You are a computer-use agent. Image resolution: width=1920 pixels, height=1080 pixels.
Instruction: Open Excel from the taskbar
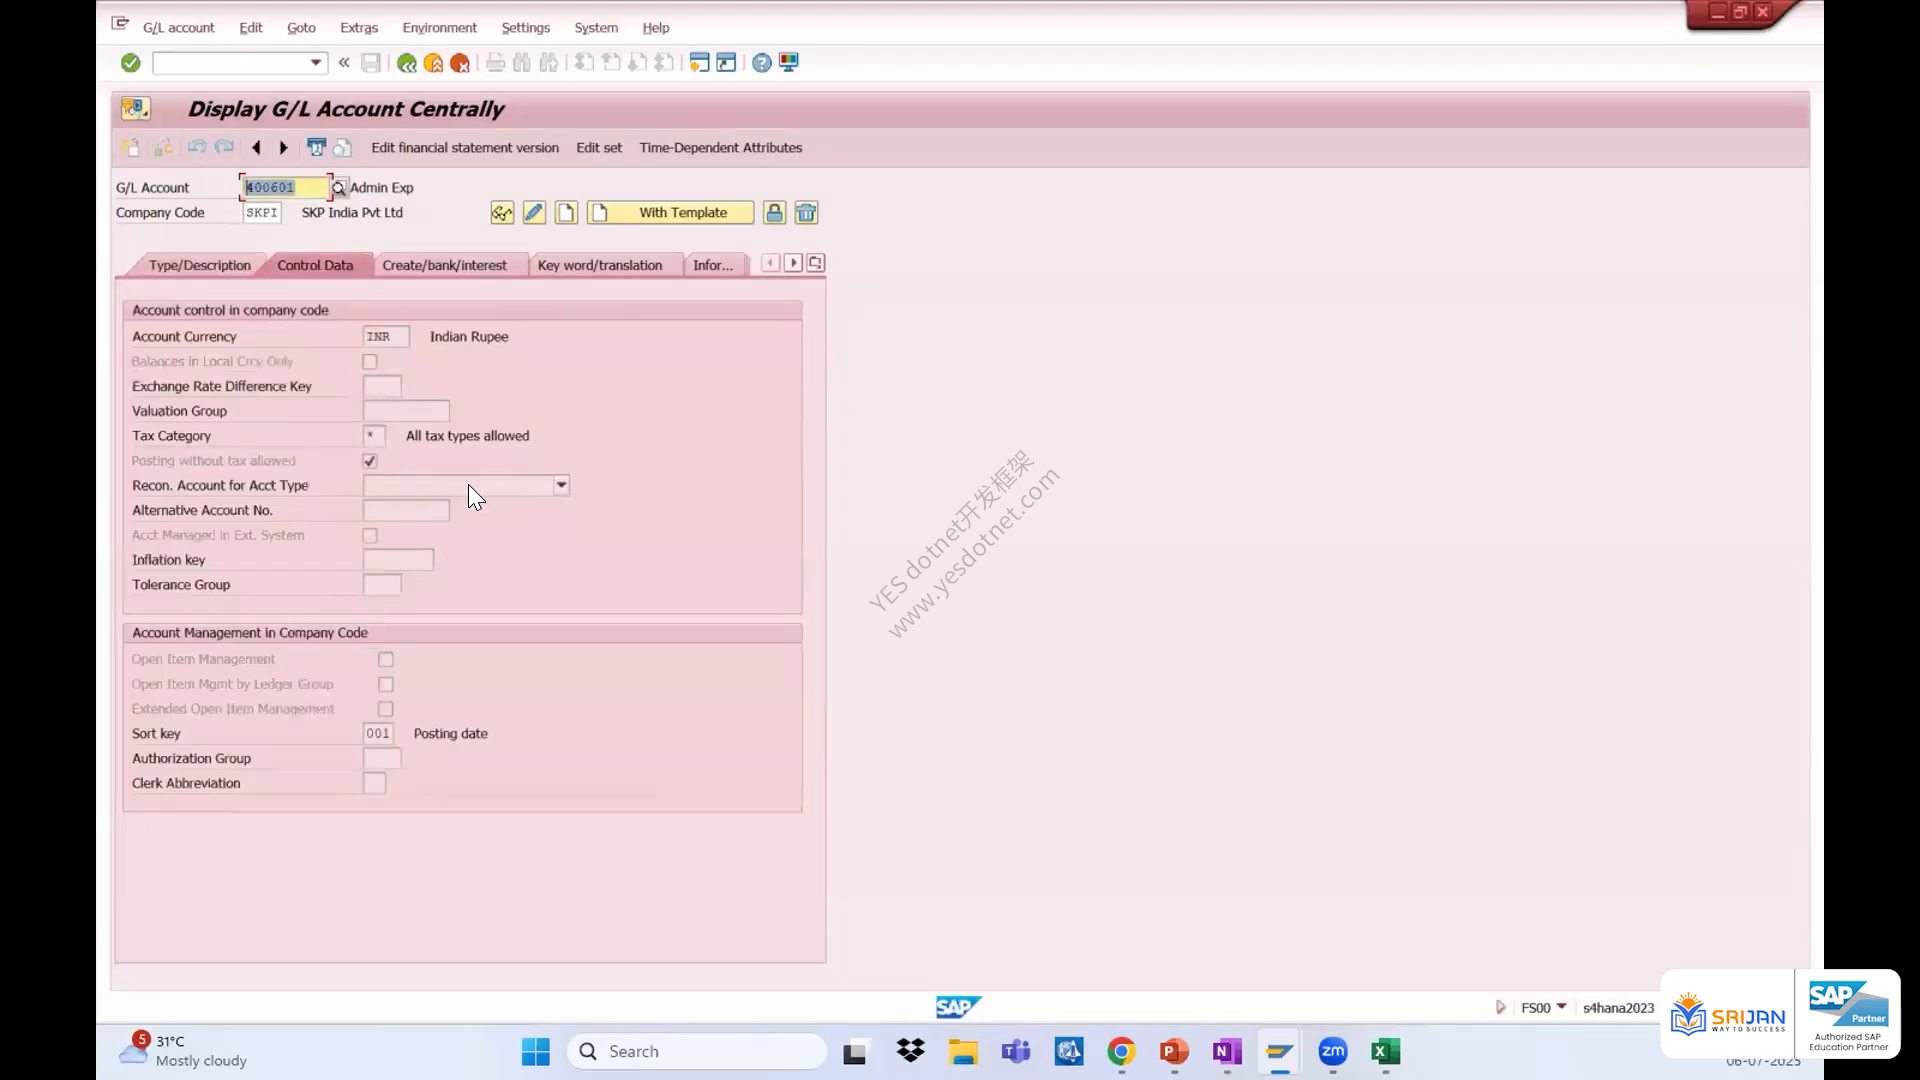coord(1386,1052)
